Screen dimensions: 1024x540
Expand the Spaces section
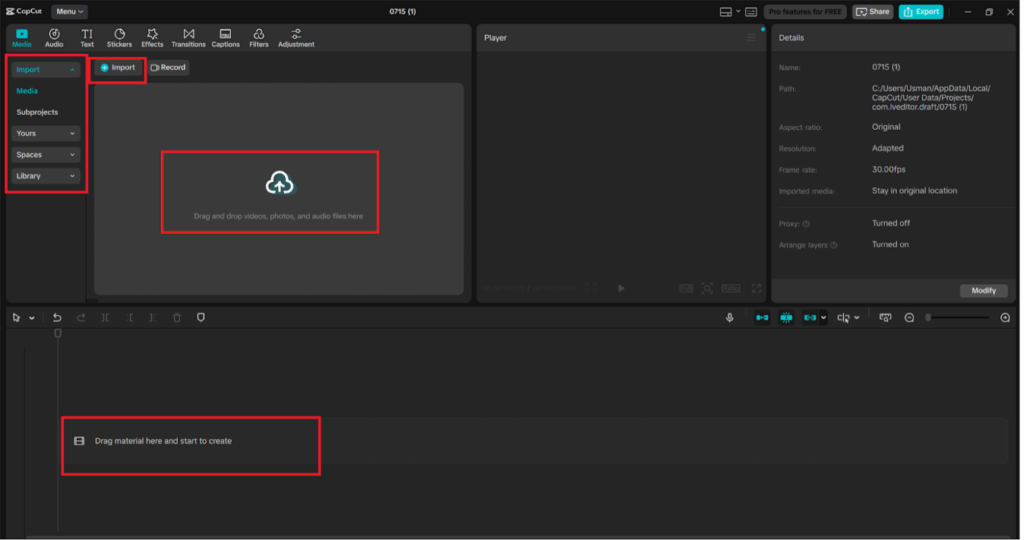[45, 155]
